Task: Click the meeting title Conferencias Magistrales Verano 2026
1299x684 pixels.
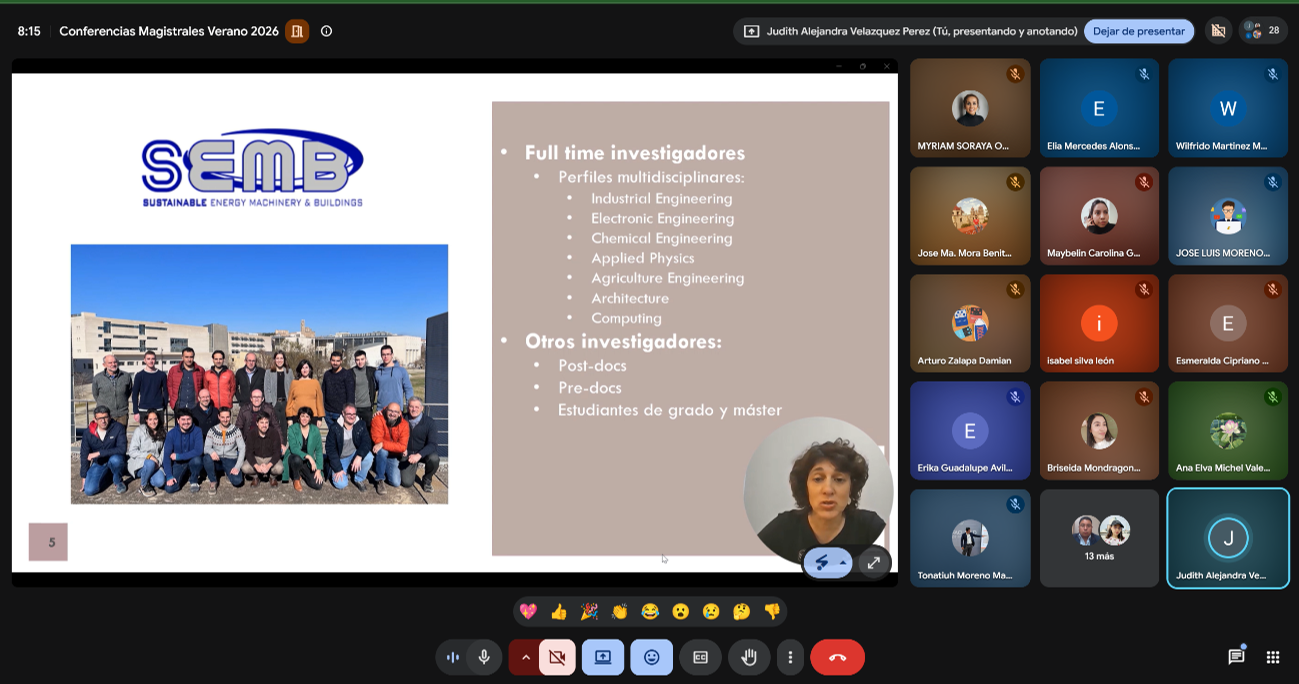Action: click(169, 31)
